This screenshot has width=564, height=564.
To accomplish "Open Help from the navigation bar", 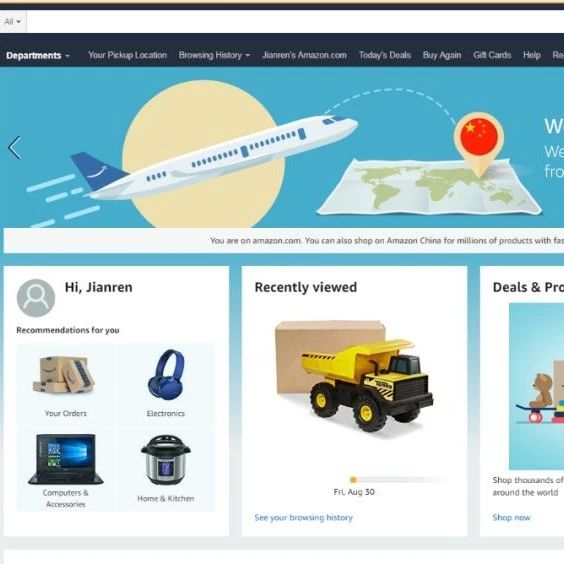I will coord(532,55).
